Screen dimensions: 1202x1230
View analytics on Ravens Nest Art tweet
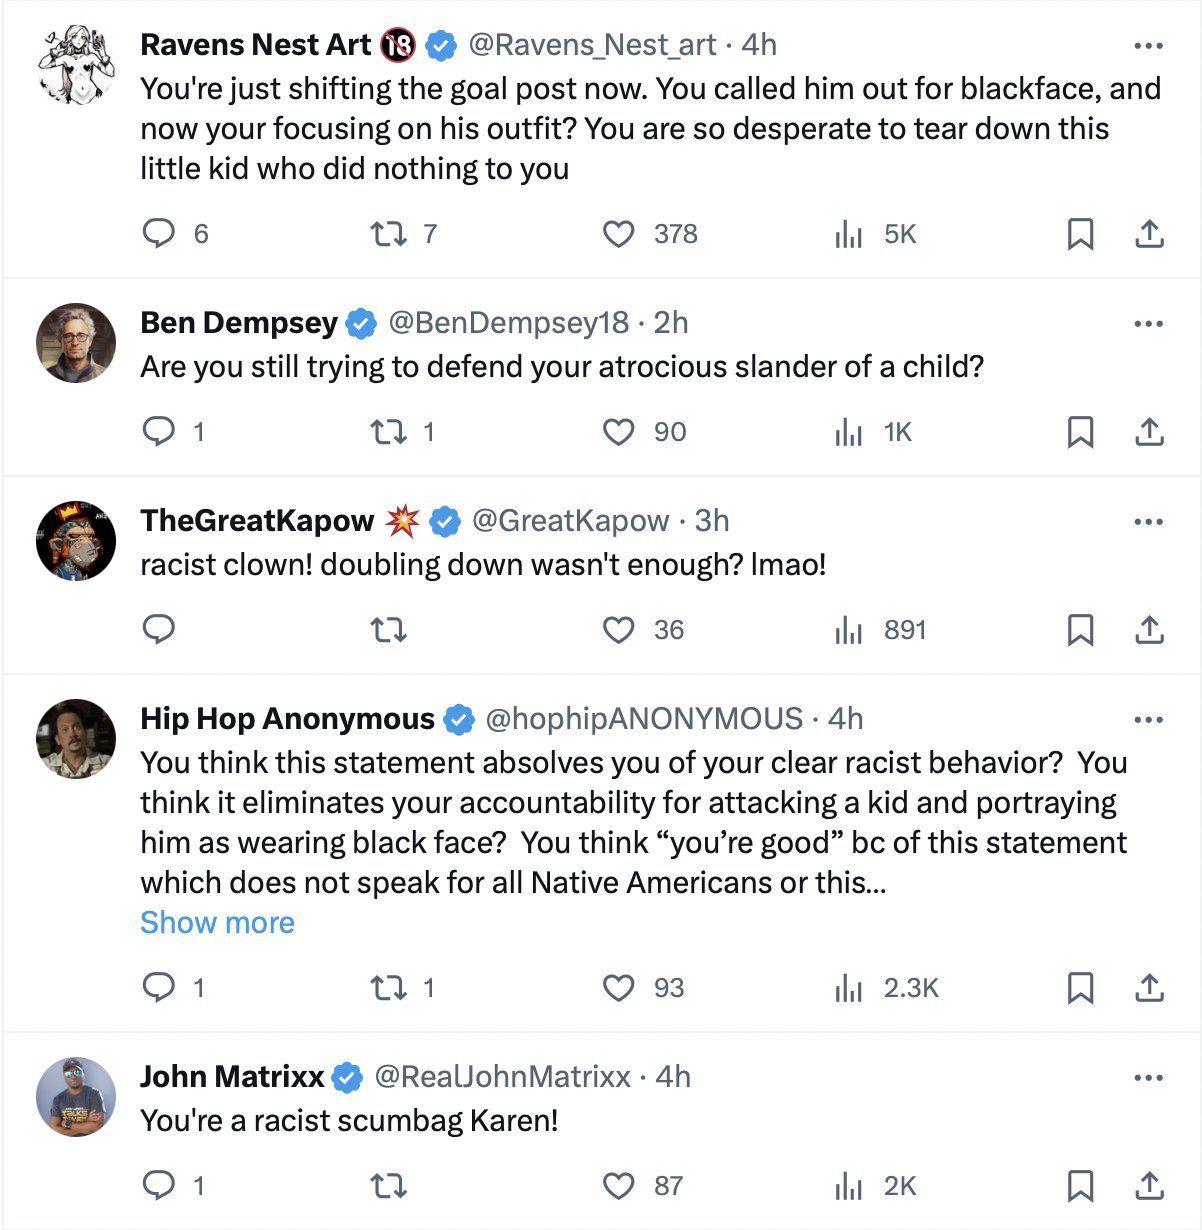(x=848, y=234)
